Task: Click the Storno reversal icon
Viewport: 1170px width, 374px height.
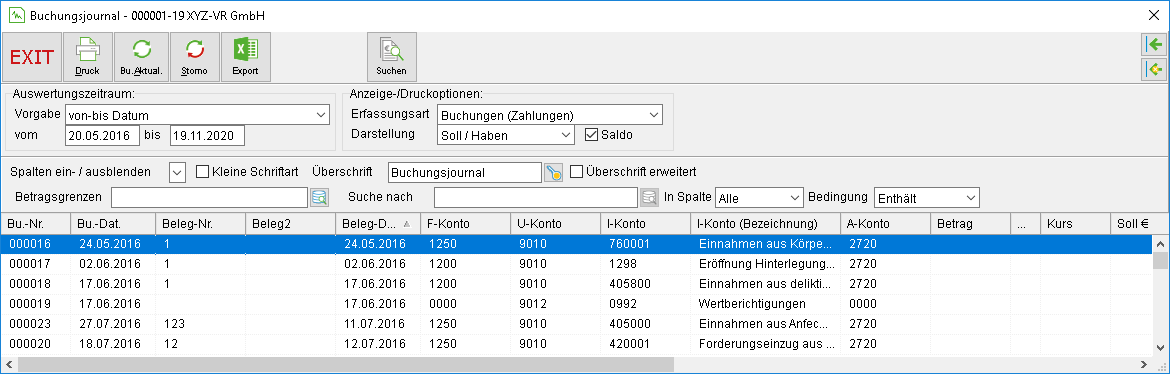Action: coord(195,57)
